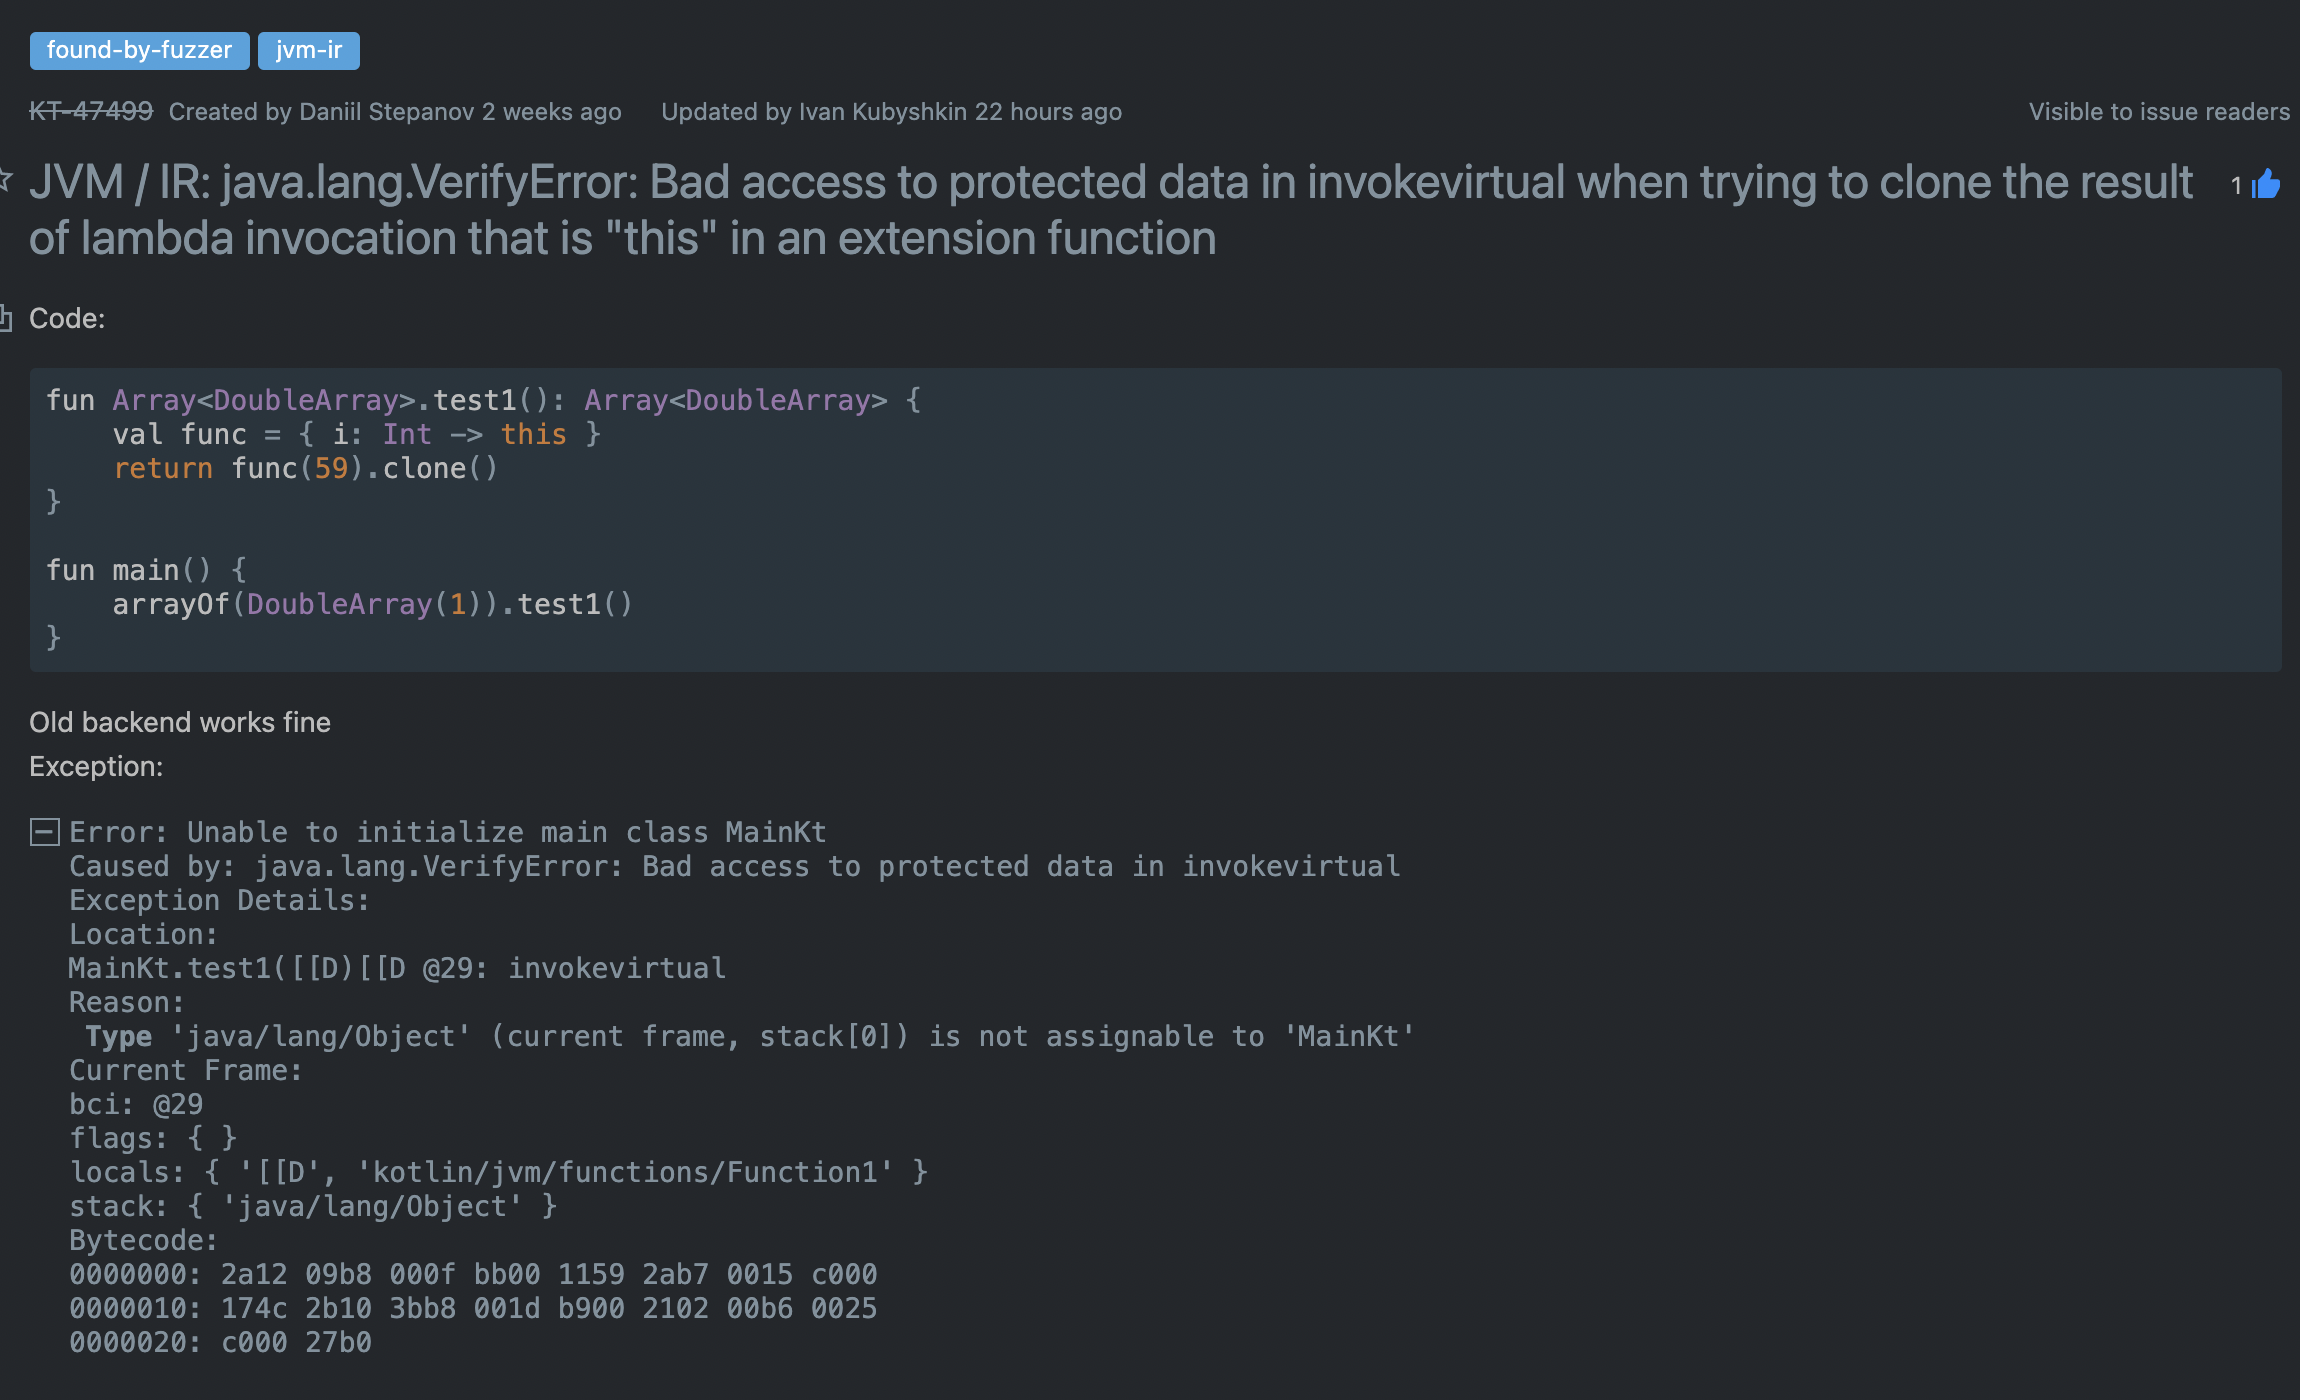This screenshot has width=2300, height=1400.
Task: Change Visible to issue readers setting
Action: [x=2158, y=111]
